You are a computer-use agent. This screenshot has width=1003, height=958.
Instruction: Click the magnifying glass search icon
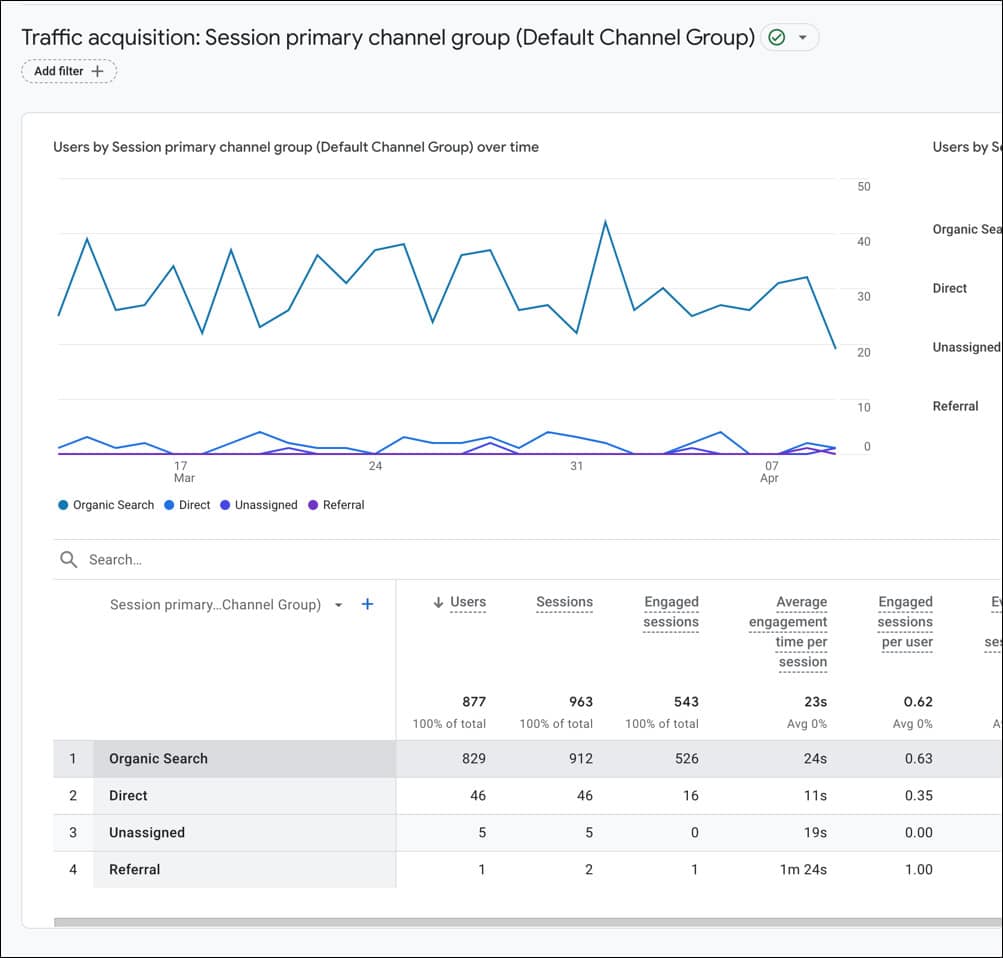coord(68,559)
